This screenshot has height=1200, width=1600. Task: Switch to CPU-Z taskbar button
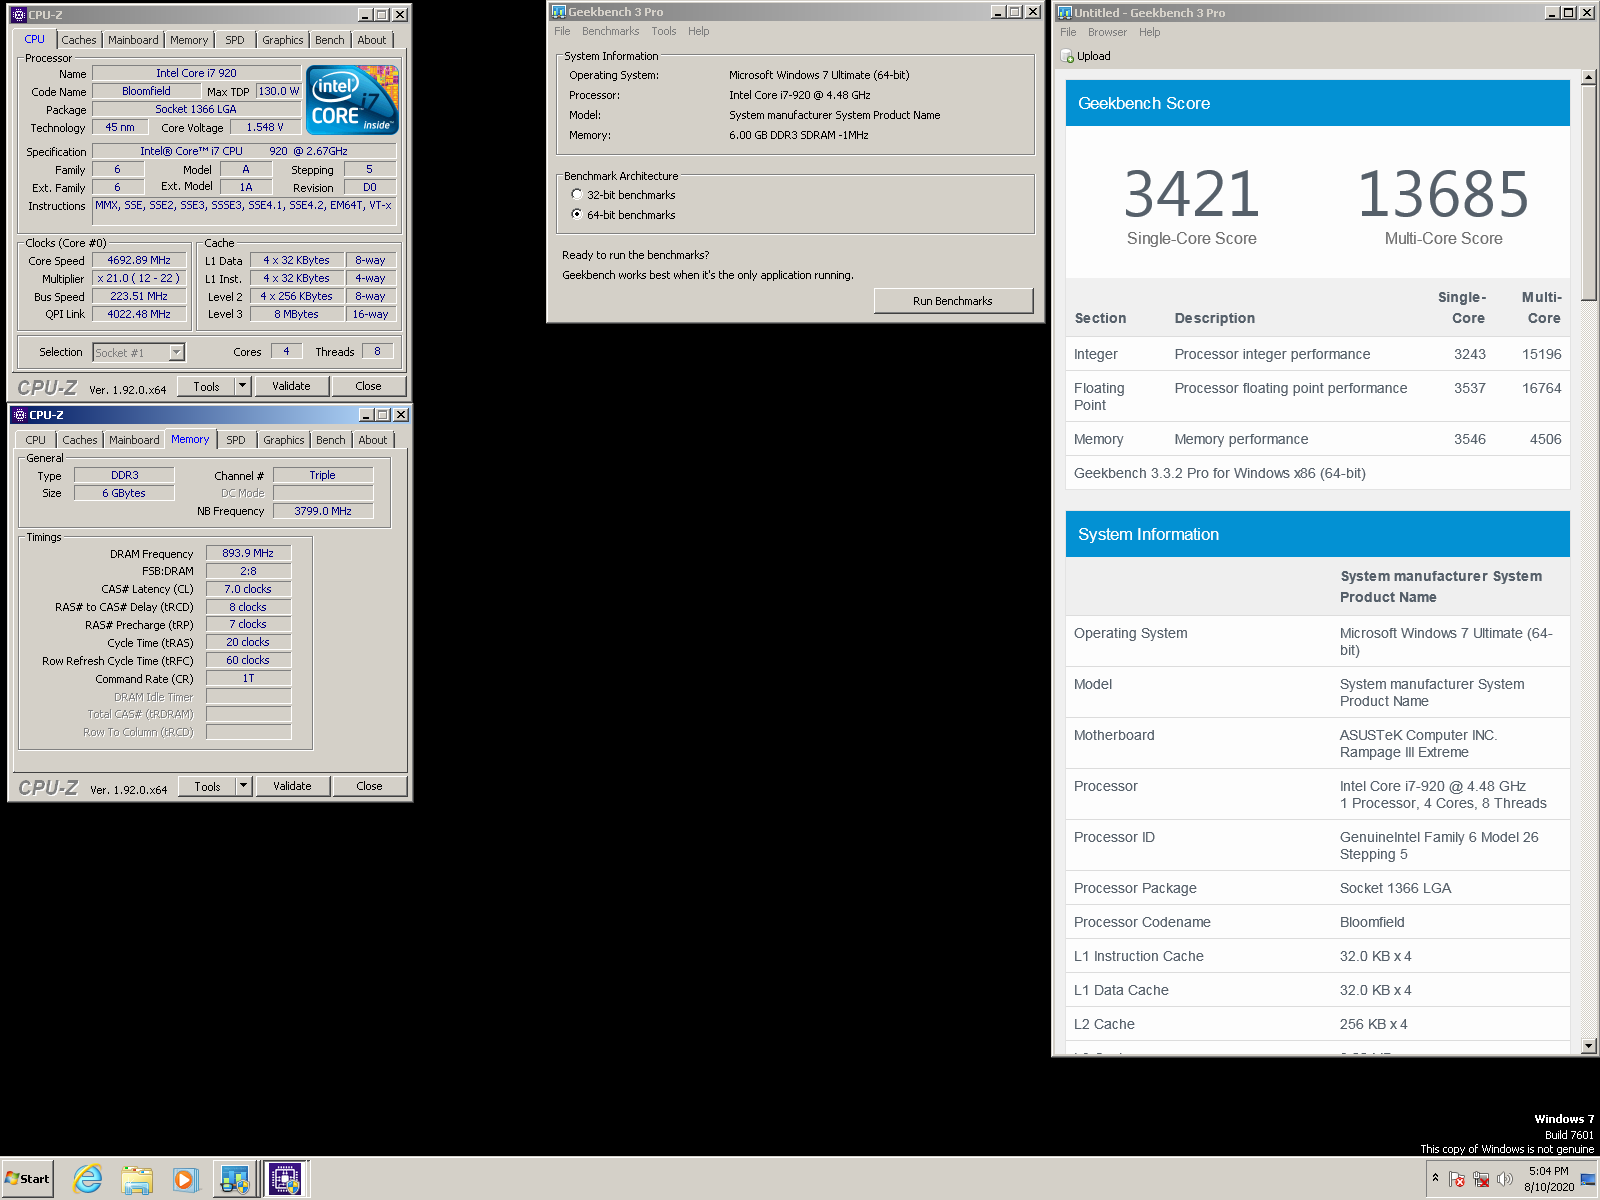[285, 1179]
